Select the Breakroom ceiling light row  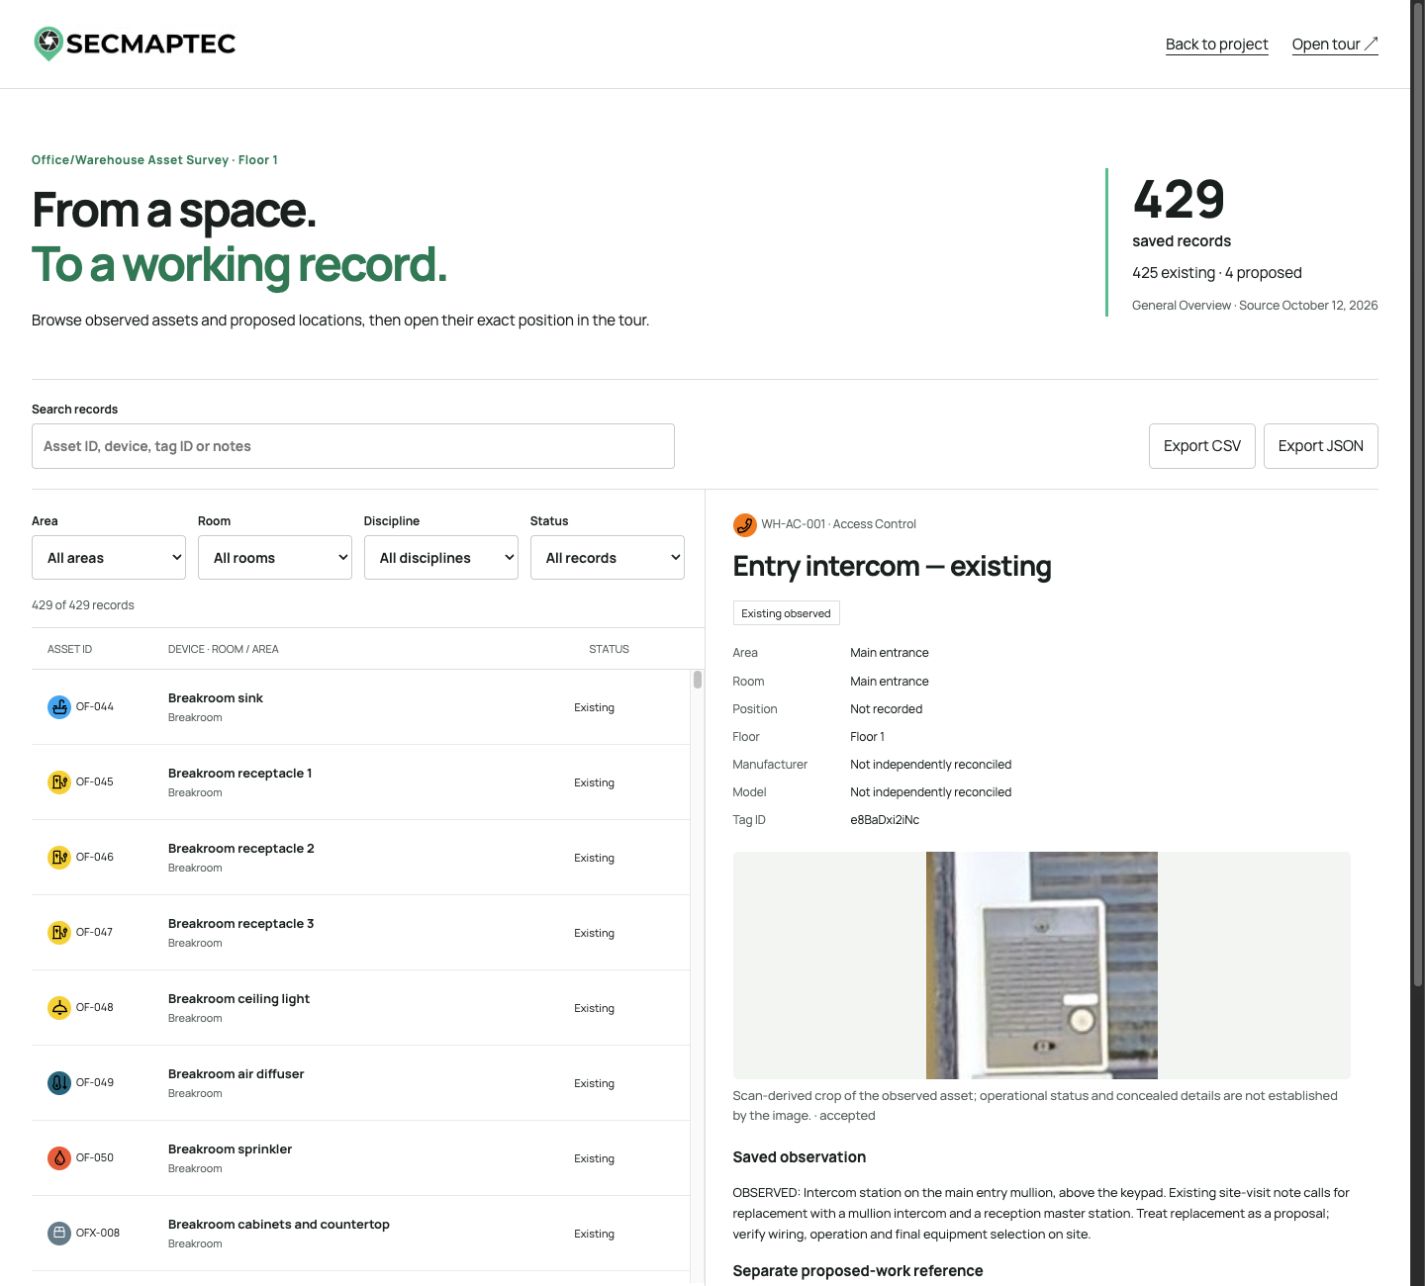click(361, 1007)
